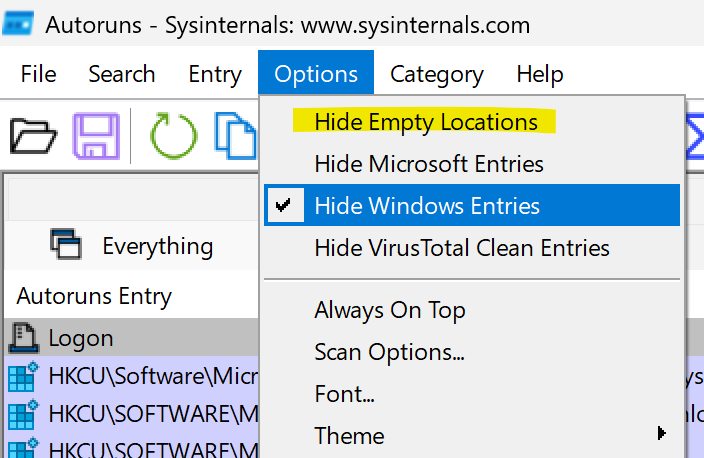Expand the Theme submenu arrow
The height and width of the screenshot is (458, 704).
coord(661,433)
